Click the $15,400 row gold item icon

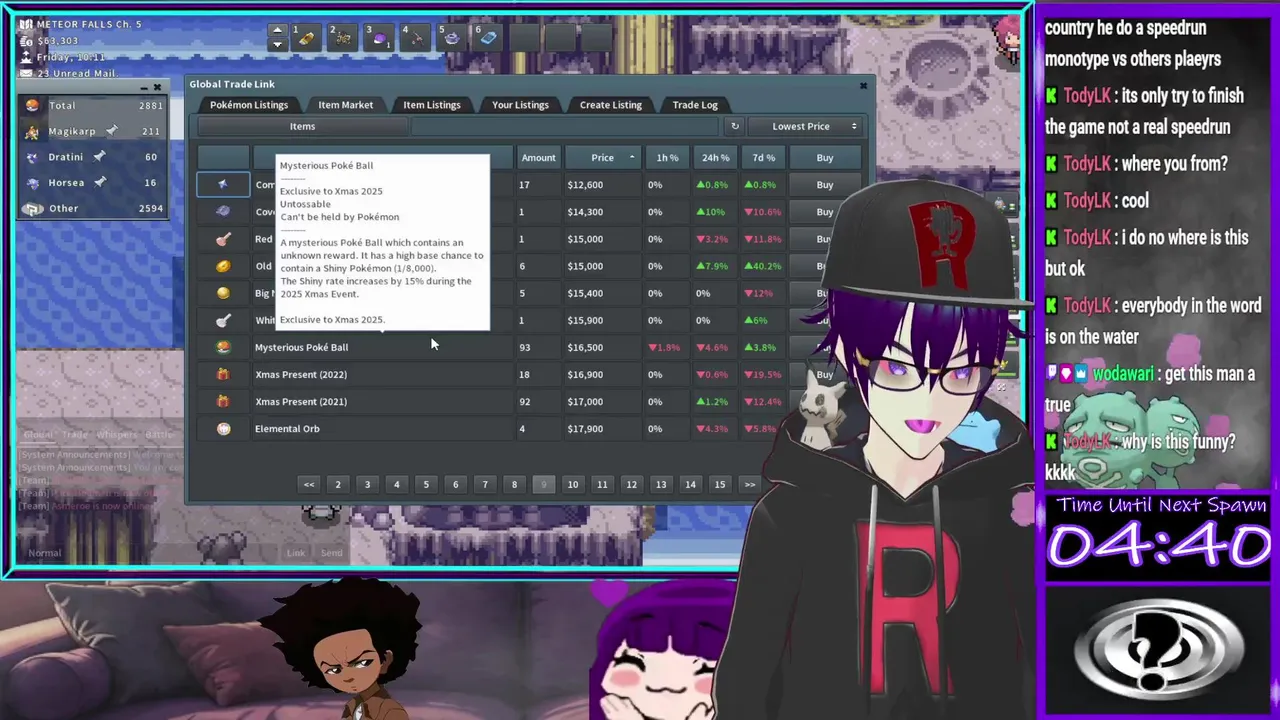pyautogui.click(x=223, y=293)
